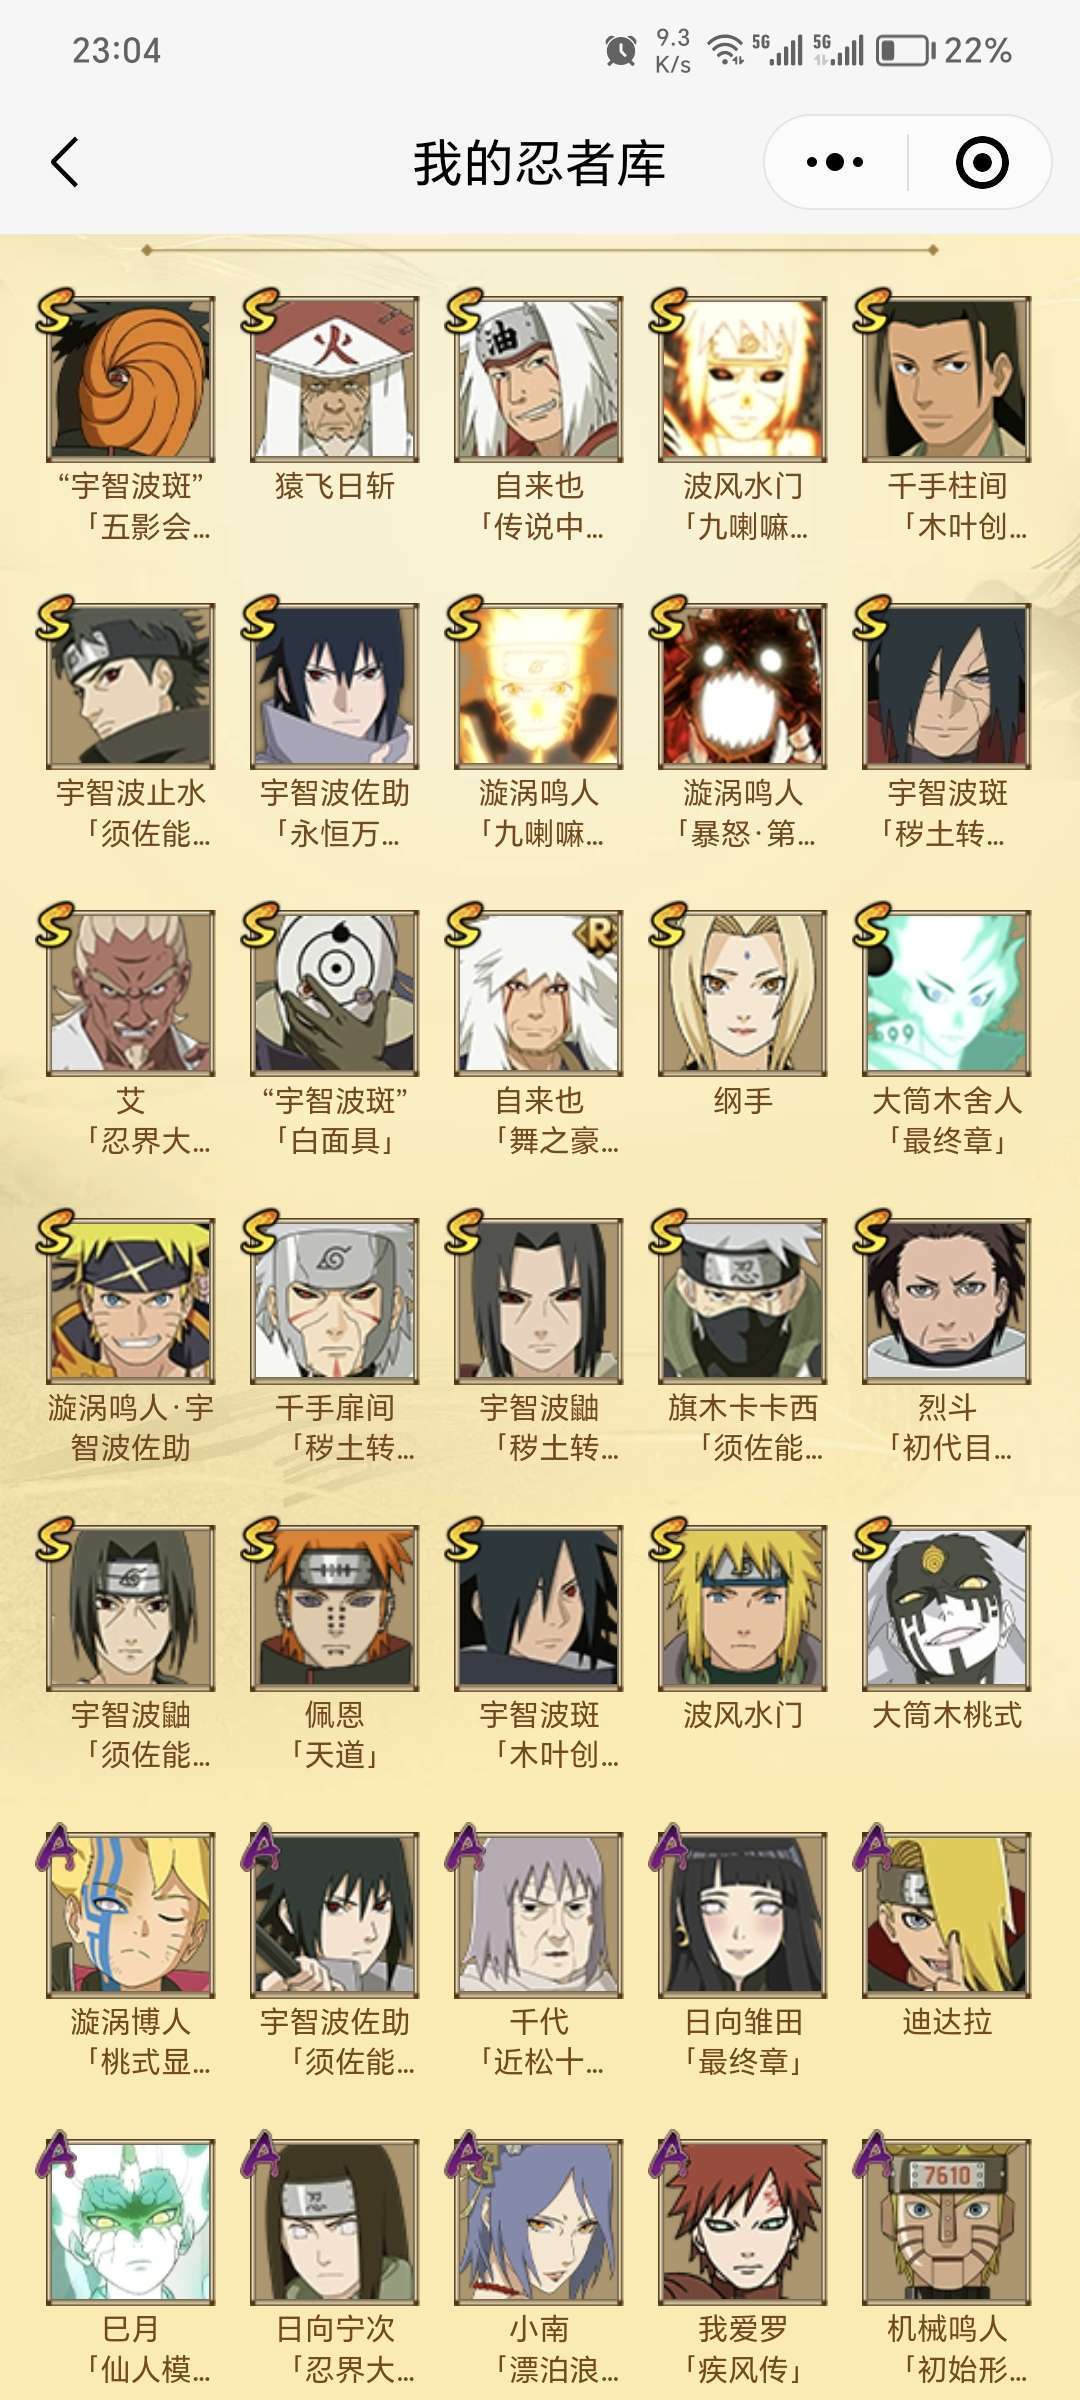Choose the 迪达拉 A-rank ninja
Image resolution: width=1080 pixels, height=2400 pixels.
click(x=947, y=1914)
